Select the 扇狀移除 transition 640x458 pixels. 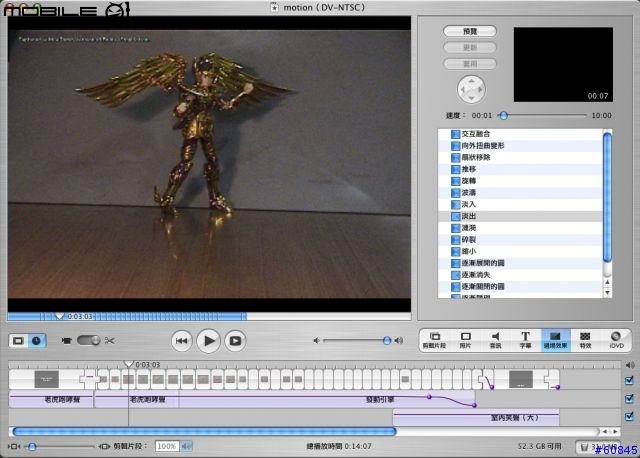click(520, 158)
